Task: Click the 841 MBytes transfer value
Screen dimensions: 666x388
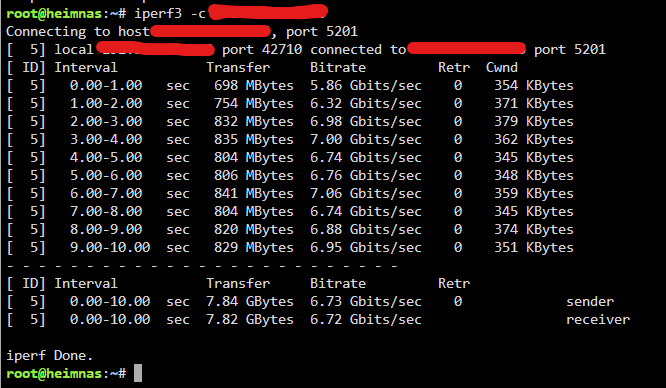Action: pyautogui.click(x=254, y=193)
